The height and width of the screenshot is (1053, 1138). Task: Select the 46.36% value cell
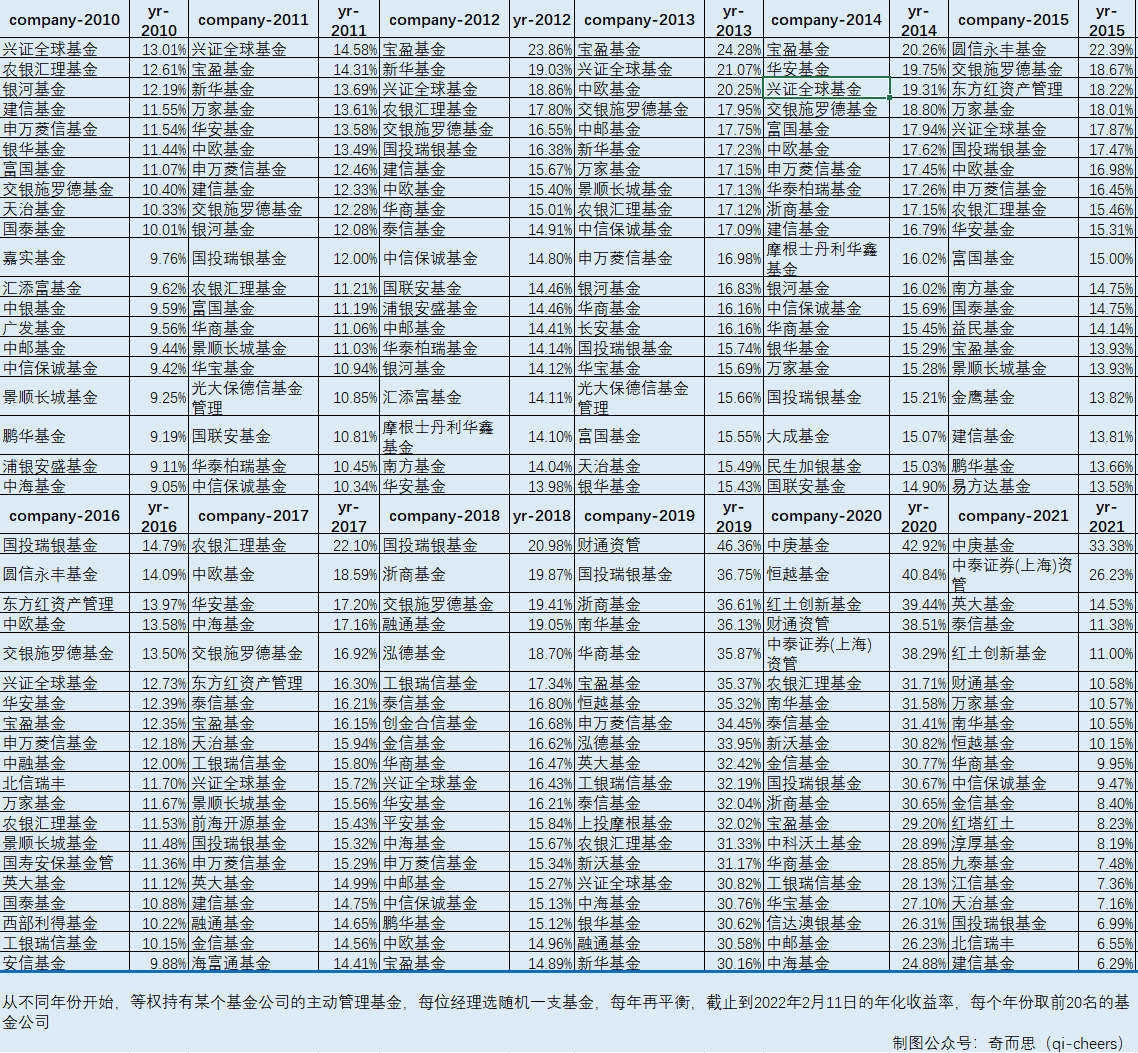pos(734,545)
